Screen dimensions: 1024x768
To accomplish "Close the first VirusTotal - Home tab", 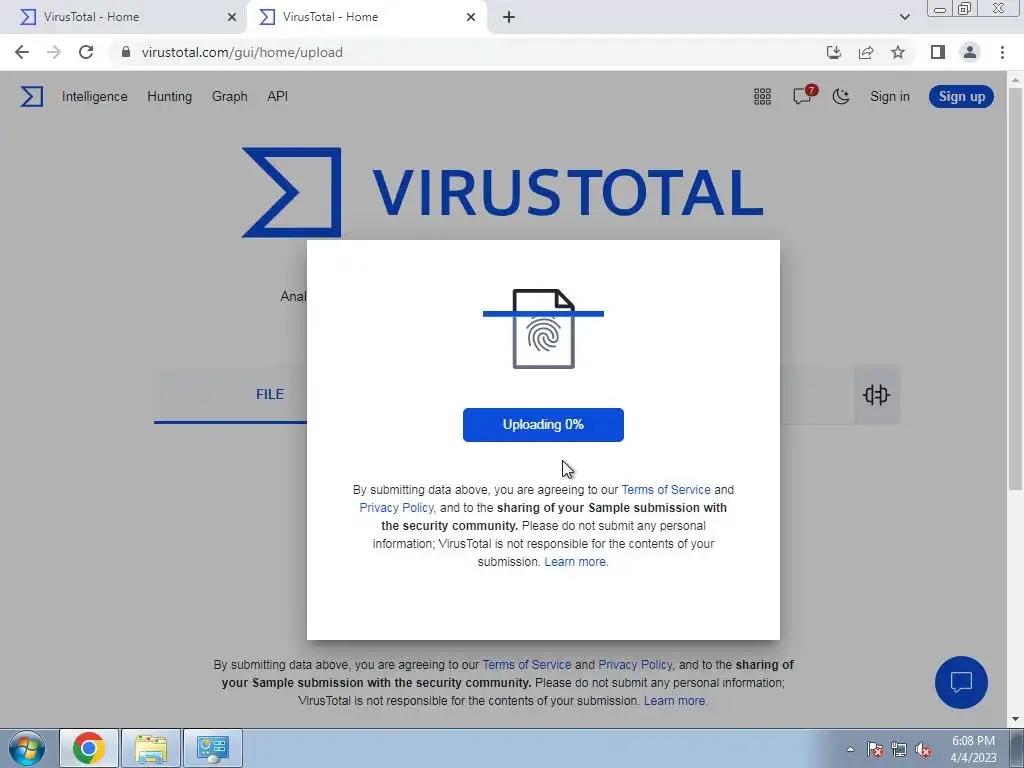I will click(232, 18).
